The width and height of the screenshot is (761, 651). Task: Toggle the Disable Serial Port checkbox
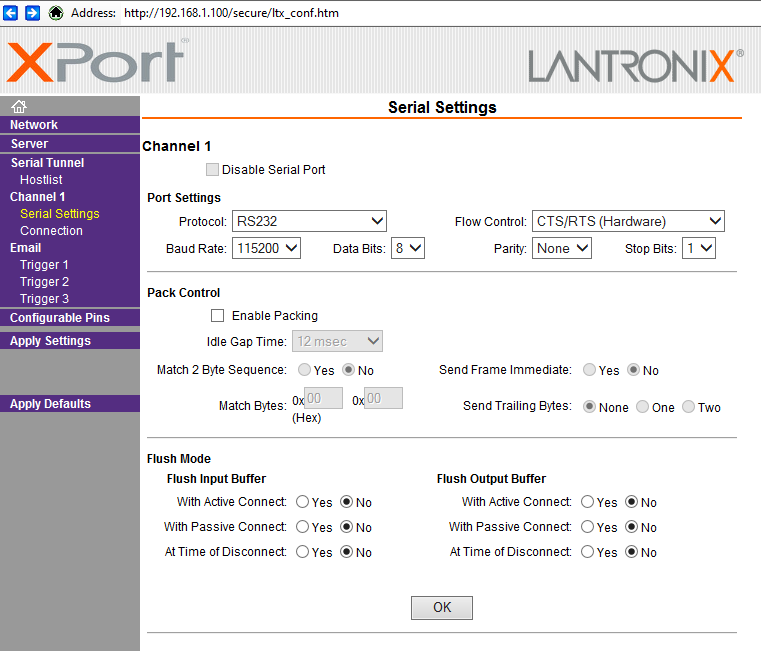pos(212,169)
